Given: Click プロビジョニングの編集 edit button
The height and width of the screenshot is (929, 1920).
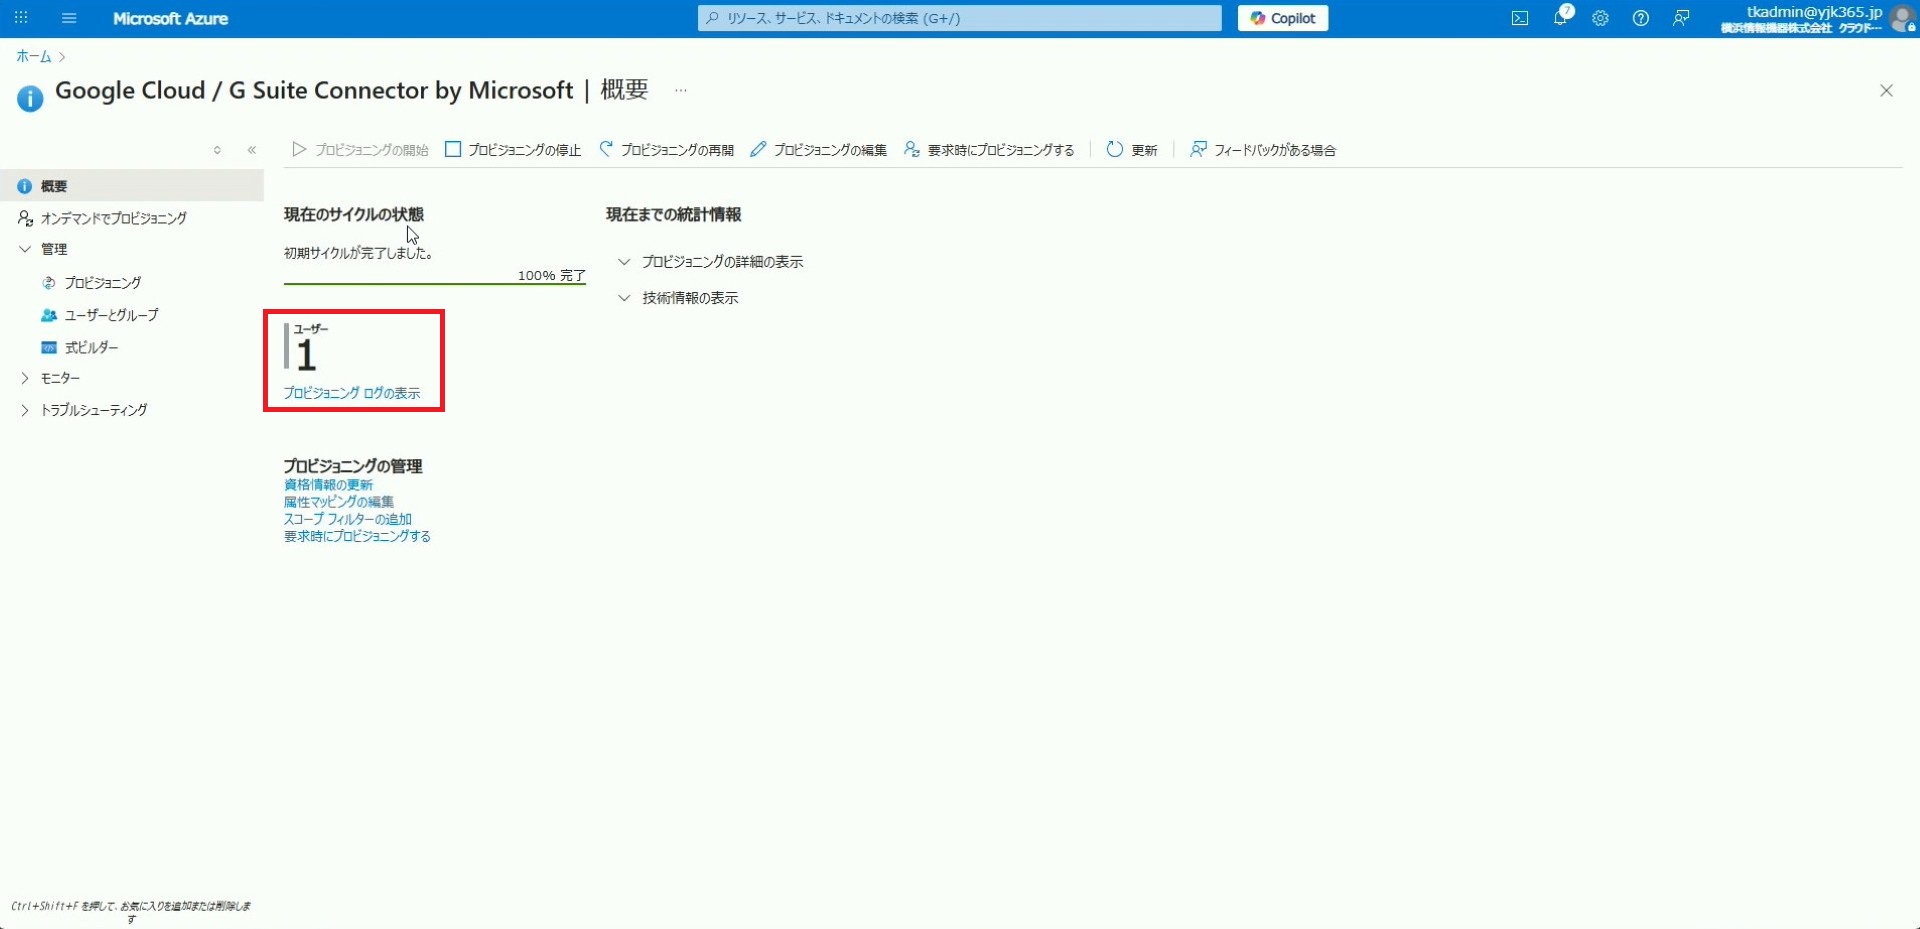Looking at the screenshot, I should click(818, 150).
